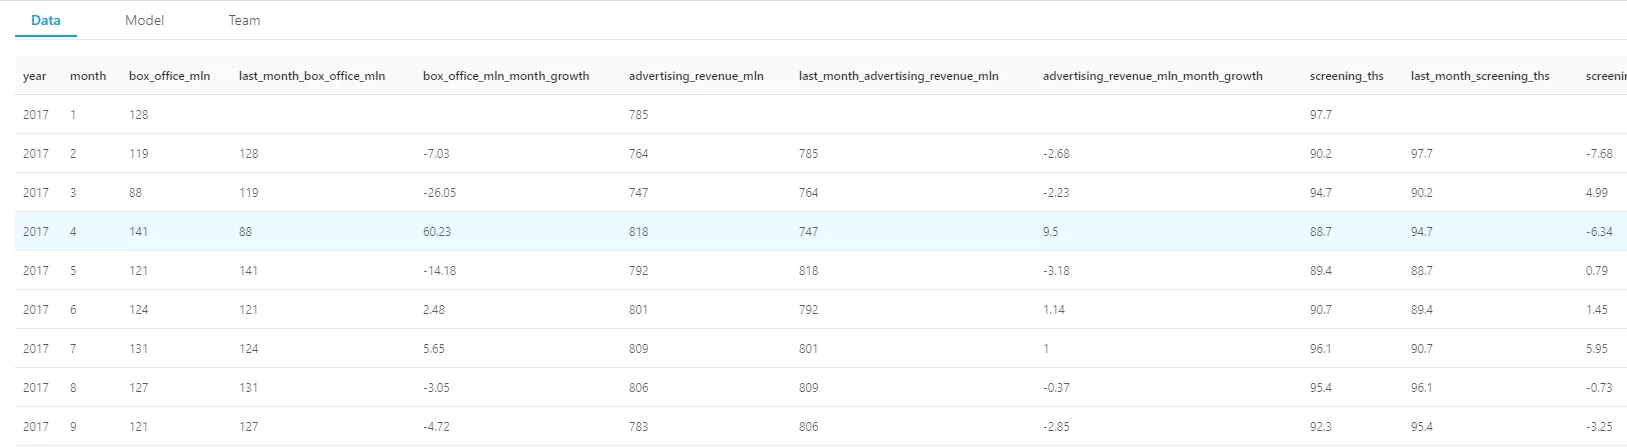This screenshot has height=447, width=1627.
Task: Click the last_month_box_office_mln column header
Action: click(x=312, y=76)
